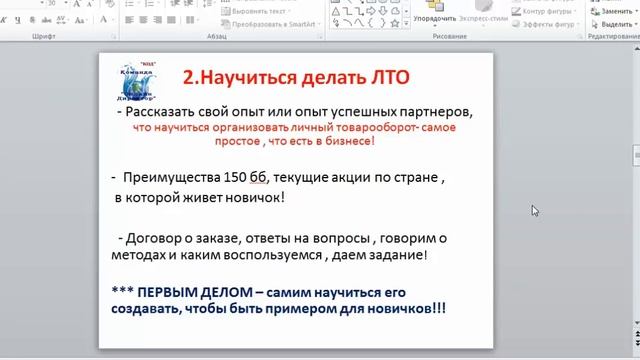Image resolution: width=640 pixels, height=360 pixels.
Task: Split text into columns
Action: tap(191, 20)
